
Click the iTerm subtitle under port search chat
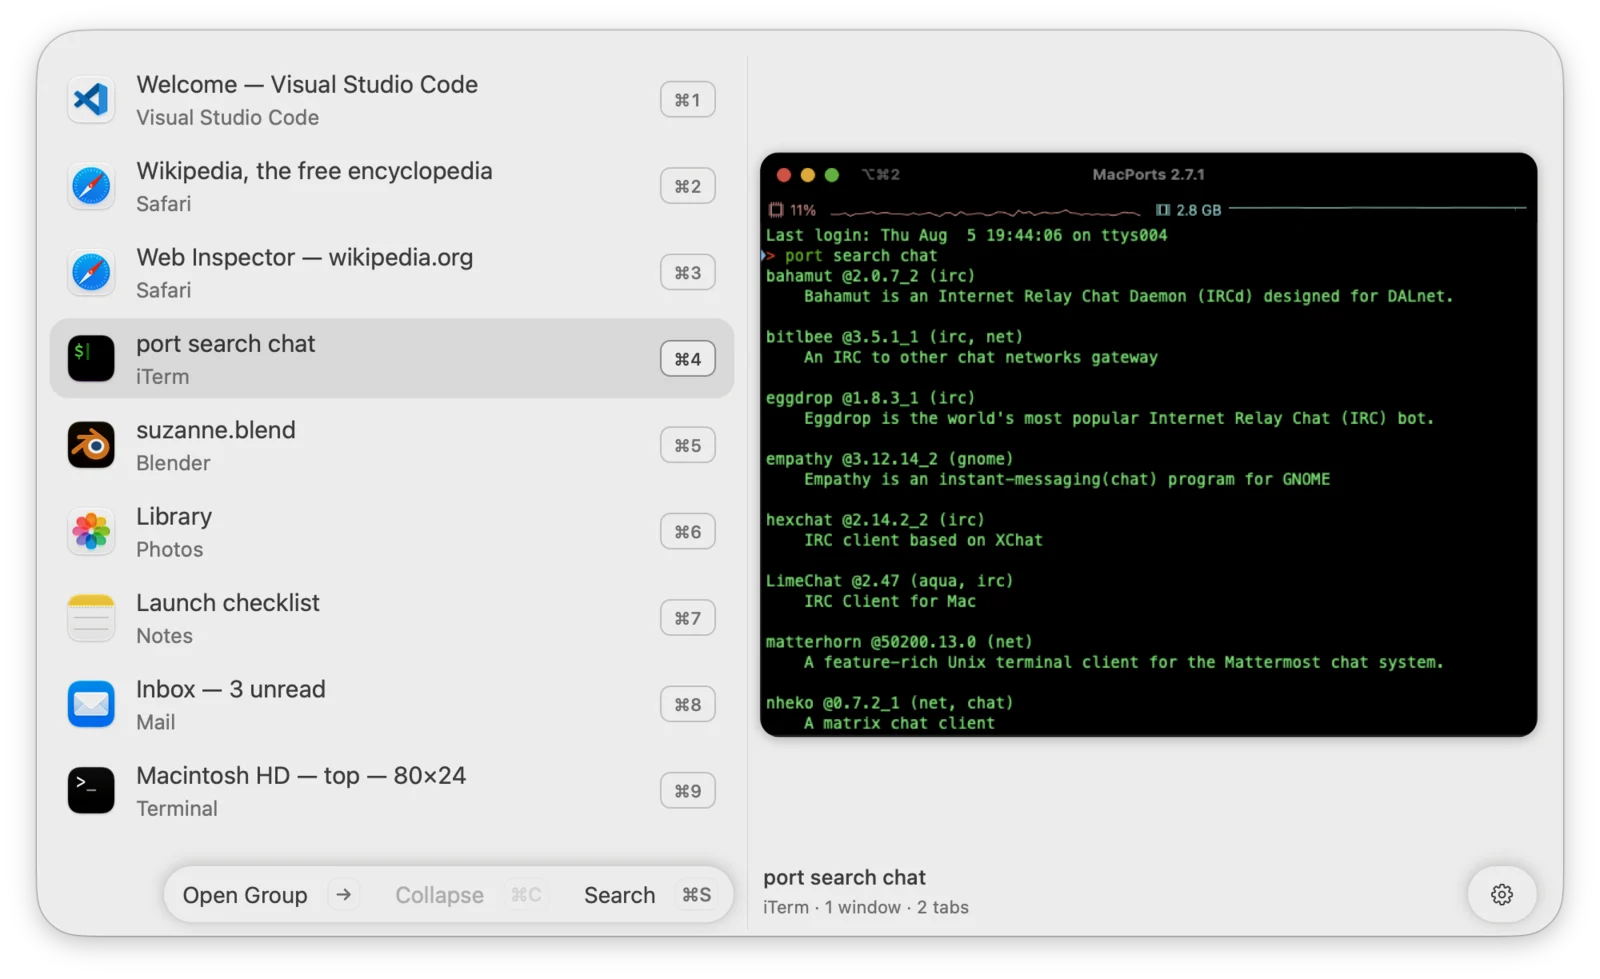pyautogui.click(x=163, y=377)
